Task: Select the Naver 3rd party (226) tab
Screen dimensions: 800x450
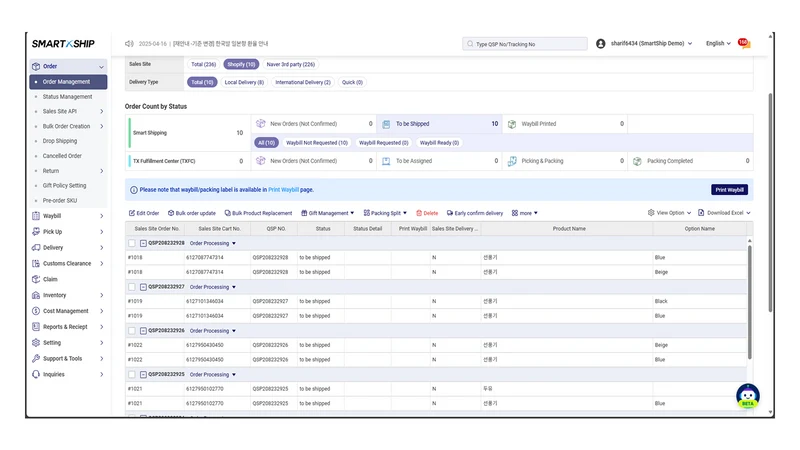Action: 290,64
